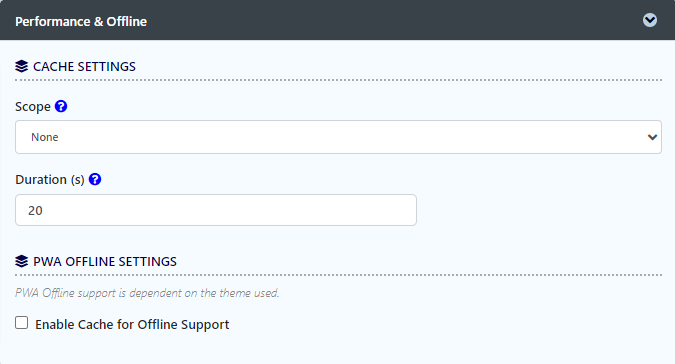Click the Duration (s) field label
The width and height of the screenshot is (675, 364).
pos(50,179)
